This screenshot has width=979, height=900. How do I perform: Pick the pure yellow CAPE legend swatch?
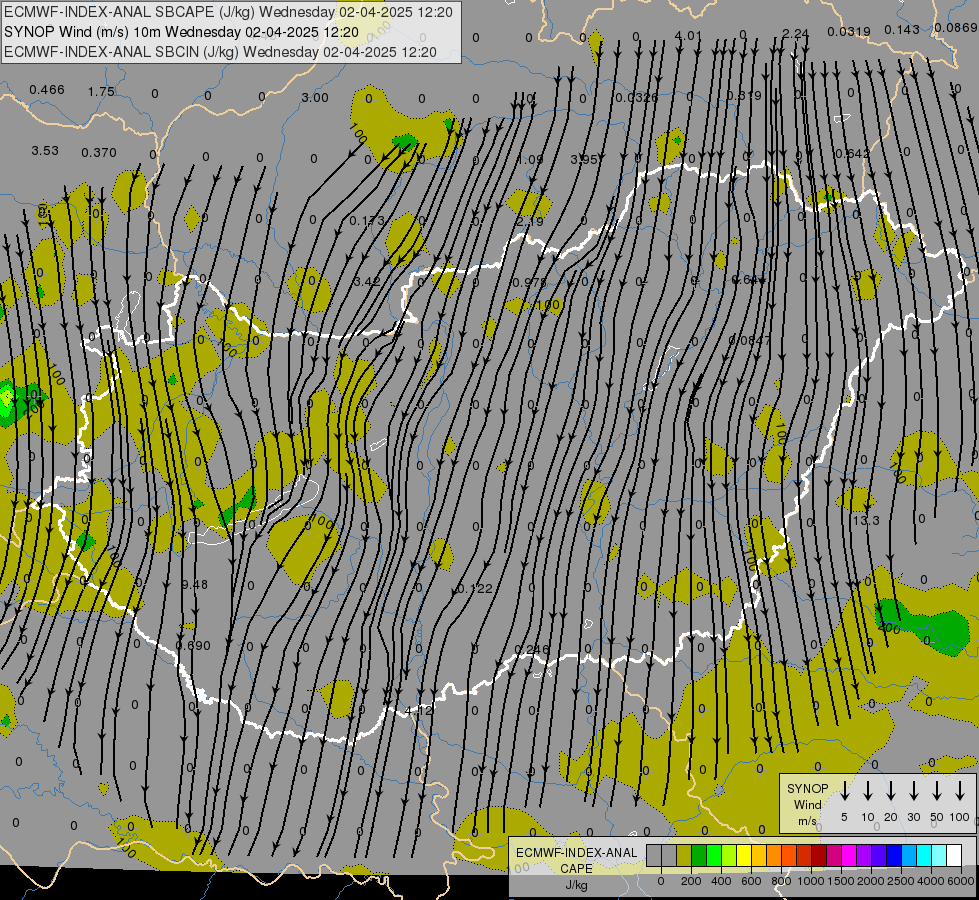[x=744, y=856]
